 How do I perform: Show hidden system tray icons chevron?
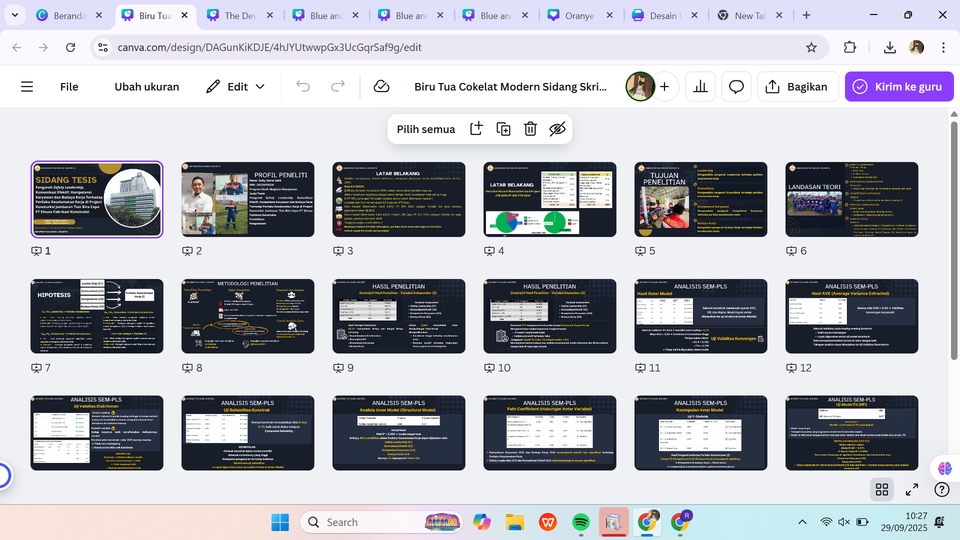802,522
